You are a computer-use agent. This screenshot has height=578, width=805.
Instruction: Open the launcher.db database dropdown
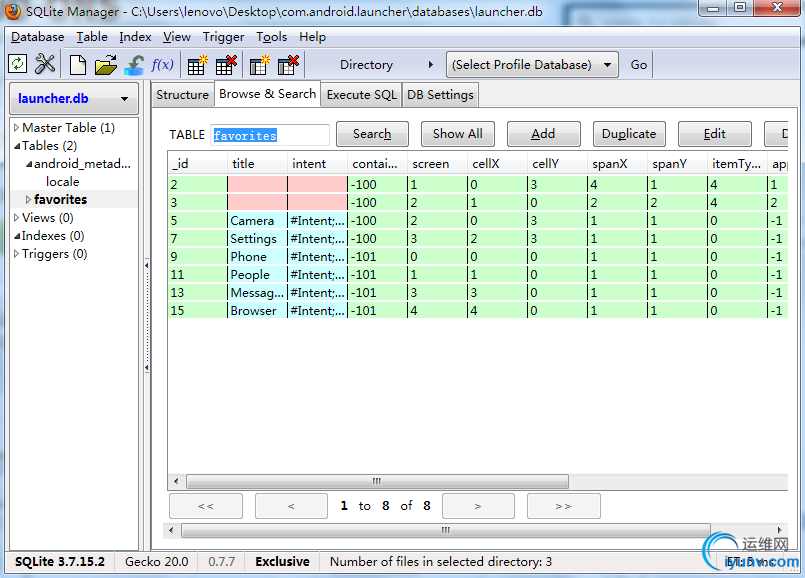click(x=74, y=99)
